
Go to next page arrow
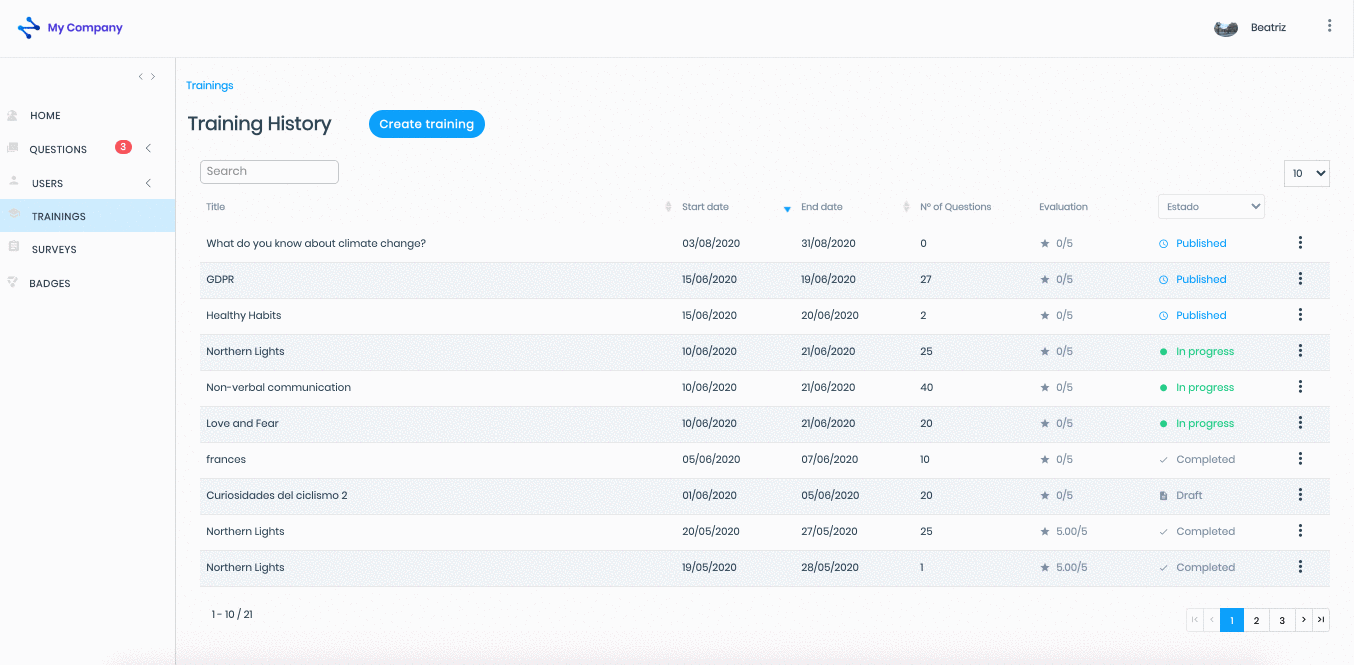pos(1303,620)
